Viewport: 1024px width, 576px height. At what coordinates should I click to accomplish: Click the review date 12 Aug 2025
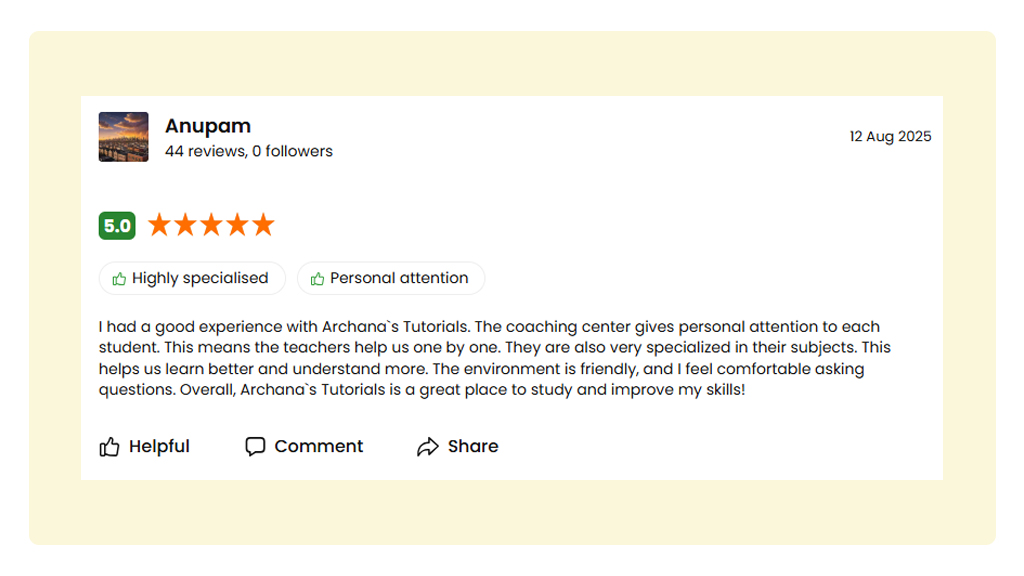coord(890,136)
